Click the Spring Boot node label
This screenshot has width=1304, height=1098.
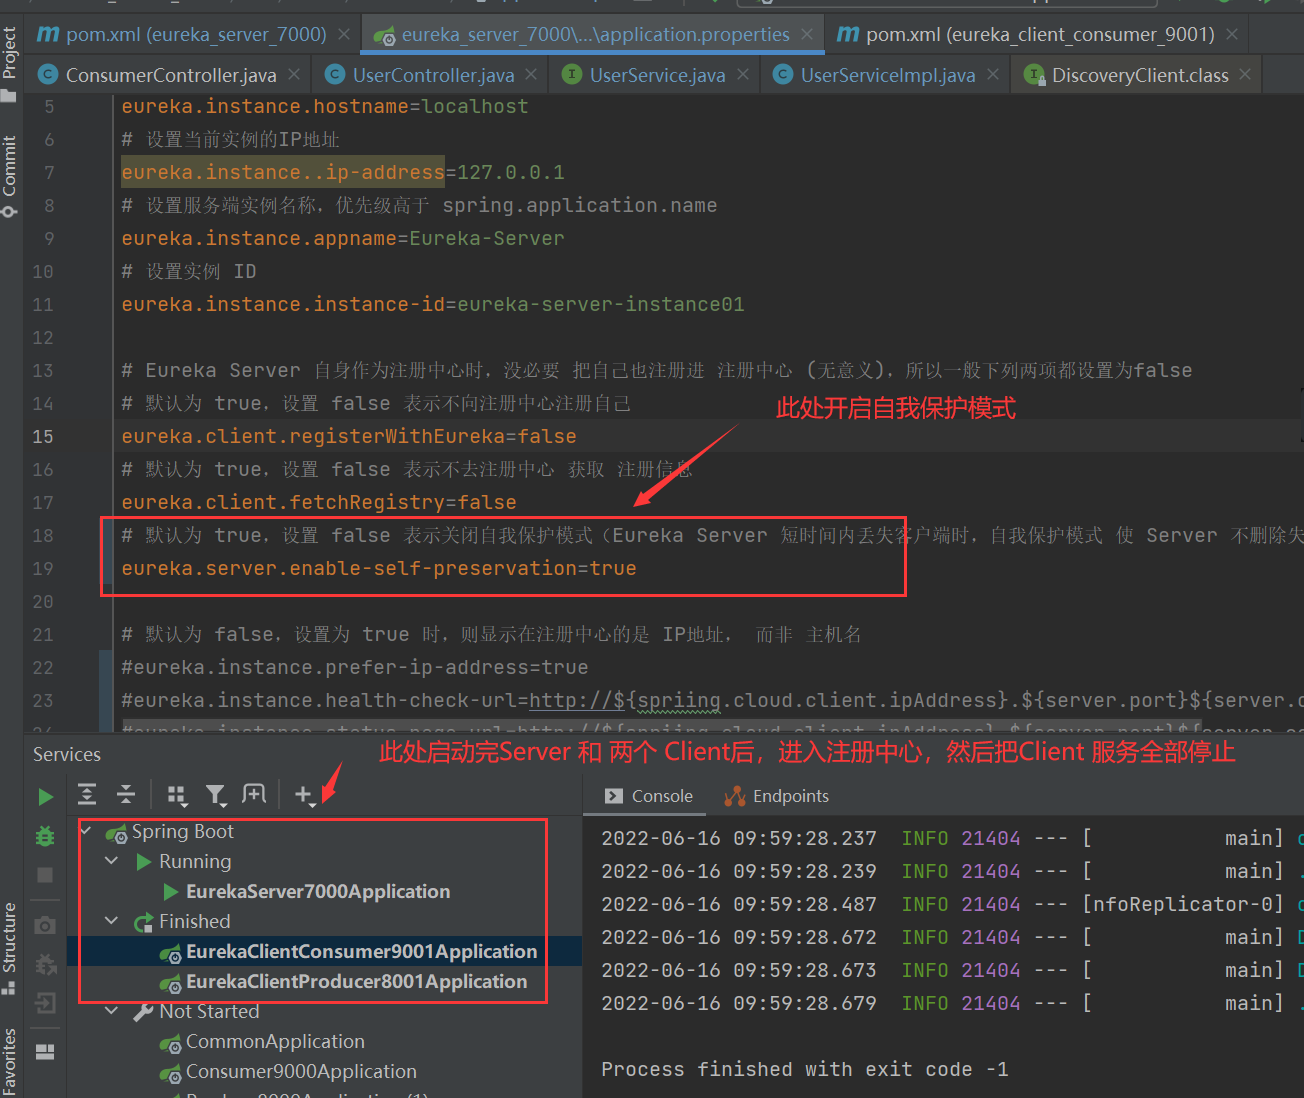click(183, 831)
